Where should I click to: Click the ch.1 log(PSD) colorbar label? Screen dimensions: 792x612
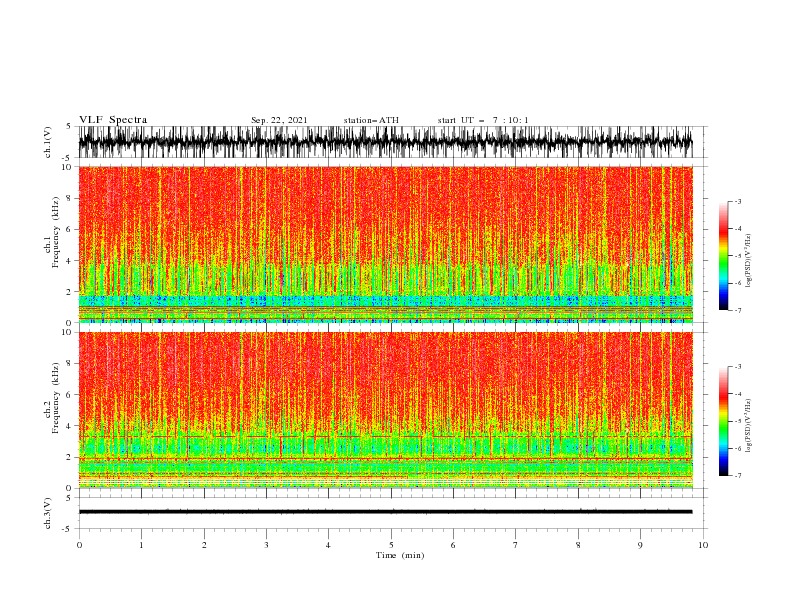pyautogui.click(x=749, y=261)
